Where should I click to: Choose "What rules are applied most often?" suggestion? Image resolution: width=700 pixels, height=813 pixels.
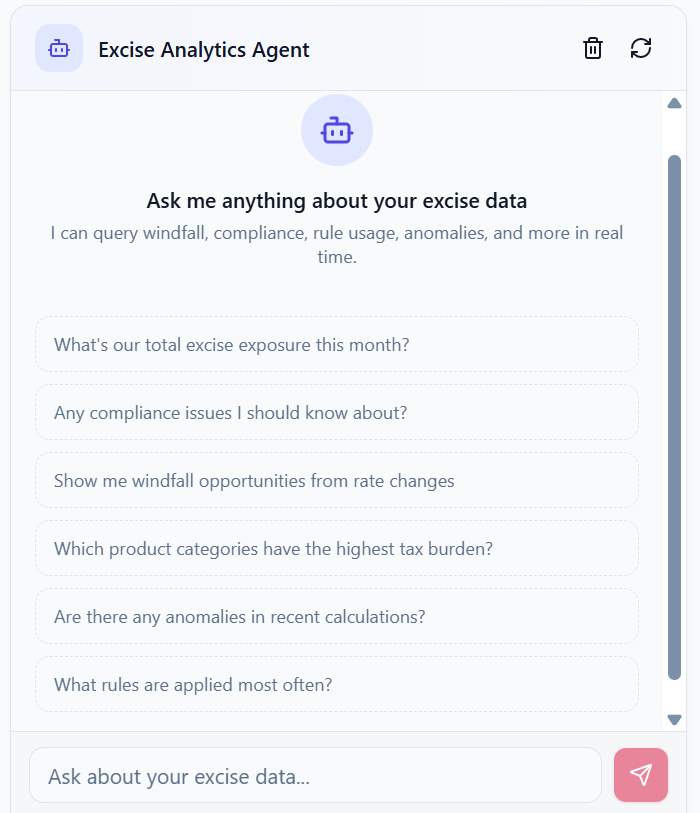(x=337, y=685)
